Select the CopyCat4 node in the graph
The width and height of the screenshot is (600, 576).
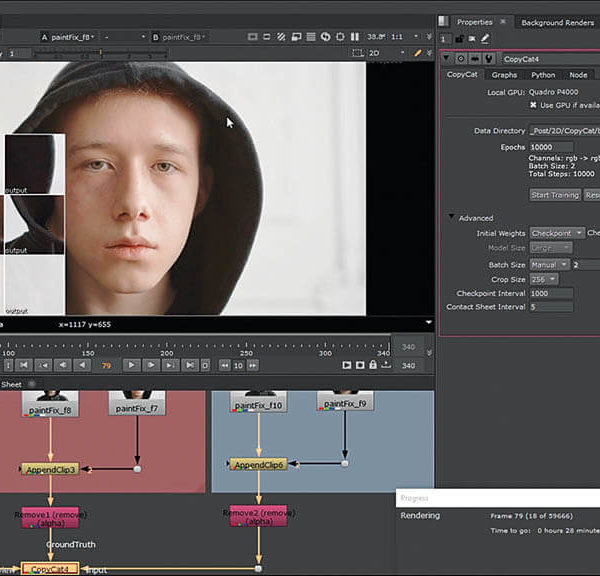coord(50,568)
